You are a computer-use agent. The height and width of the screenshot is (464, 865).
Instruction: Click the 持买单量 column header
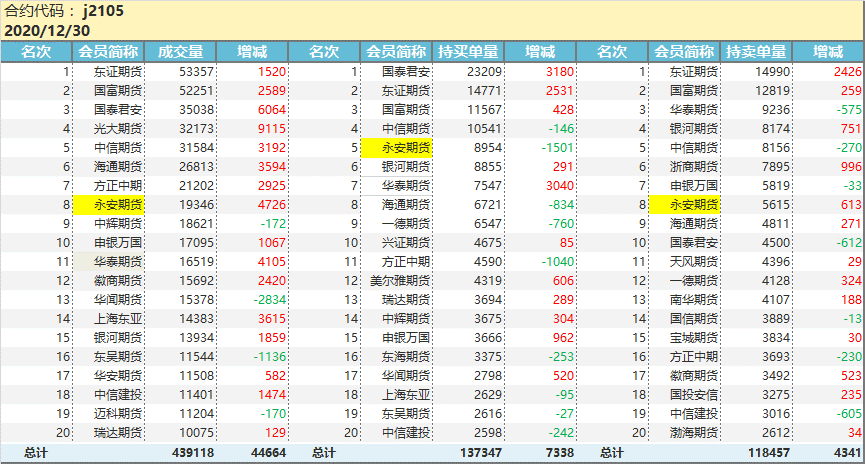tap(469, 51)
